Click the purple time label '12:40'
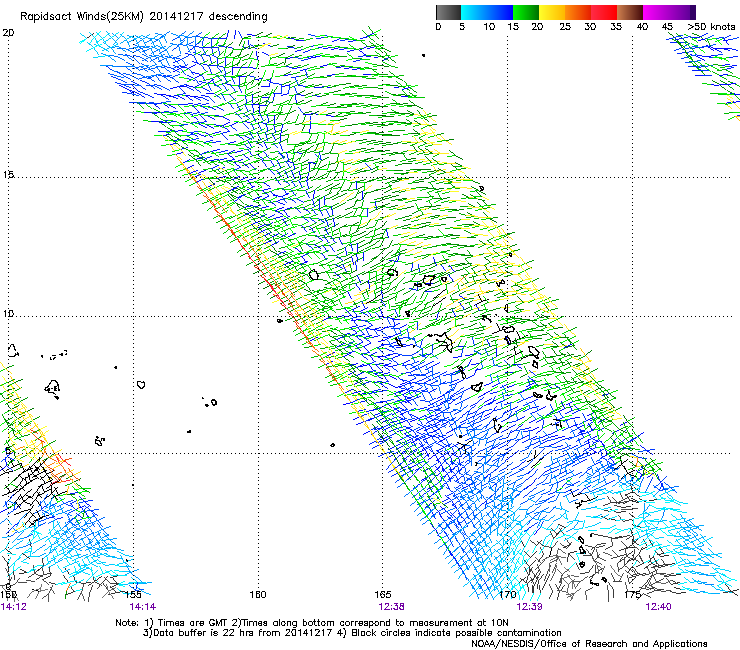Viewport: 740px width, 650px height. click(658, 607)
